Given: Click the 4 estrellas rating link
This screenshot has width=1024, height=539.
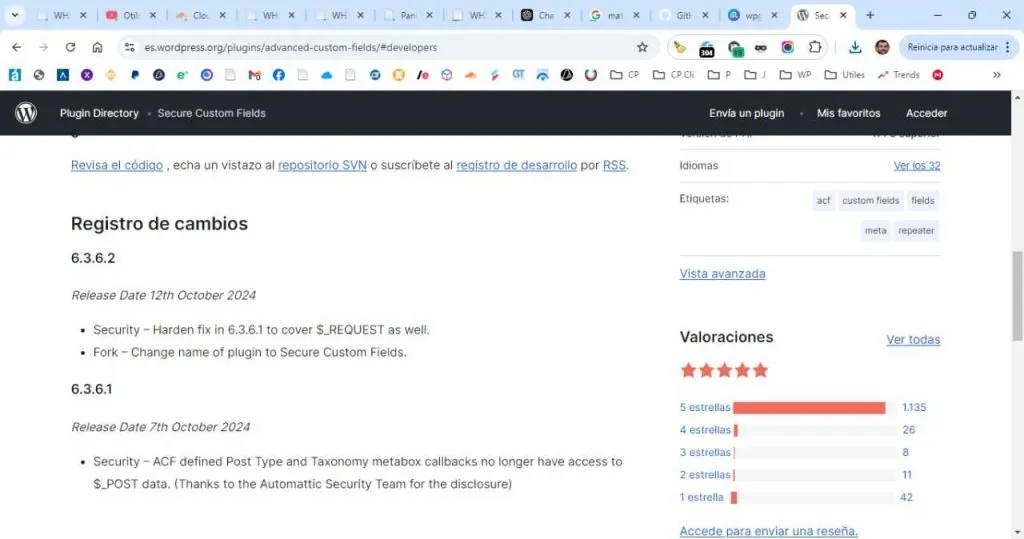Looking at the screenshot, I should point(705,430).
